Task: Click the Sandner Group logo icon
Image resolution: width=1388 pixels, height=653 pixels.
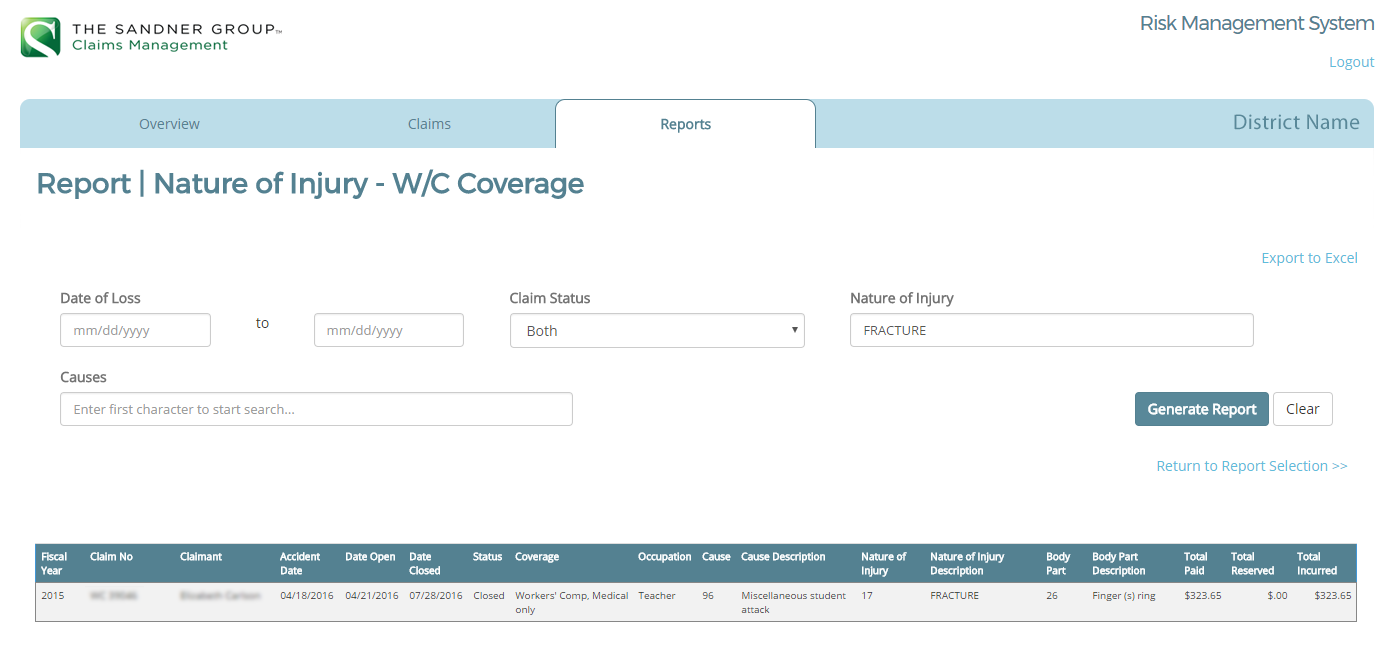Action: [41, 37]
